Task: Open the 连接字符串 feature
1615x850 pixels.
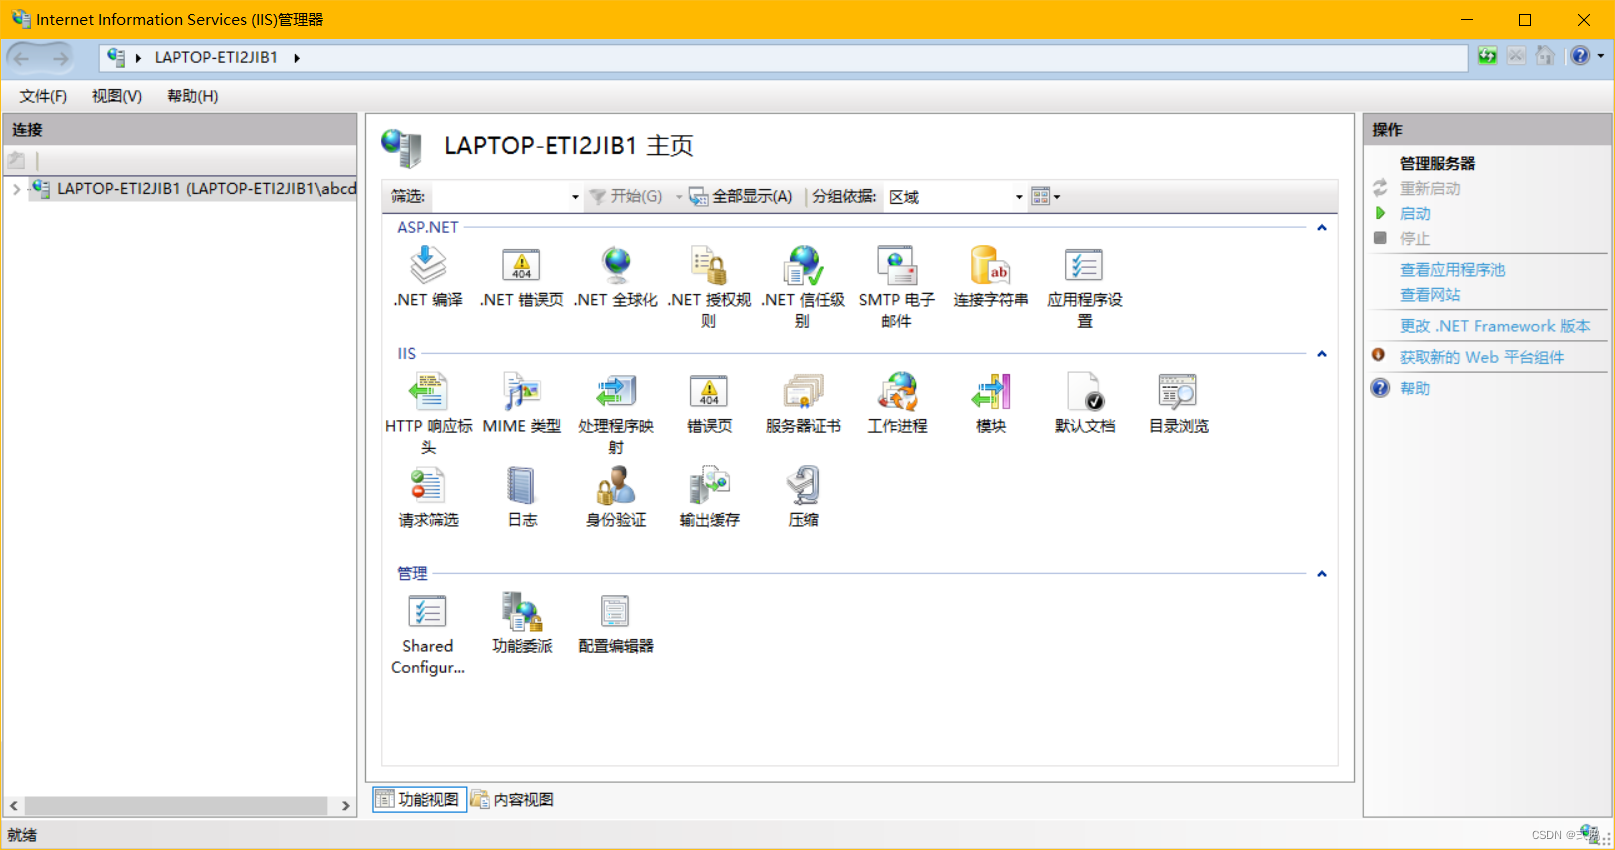Action: click(x=991, y=277)
